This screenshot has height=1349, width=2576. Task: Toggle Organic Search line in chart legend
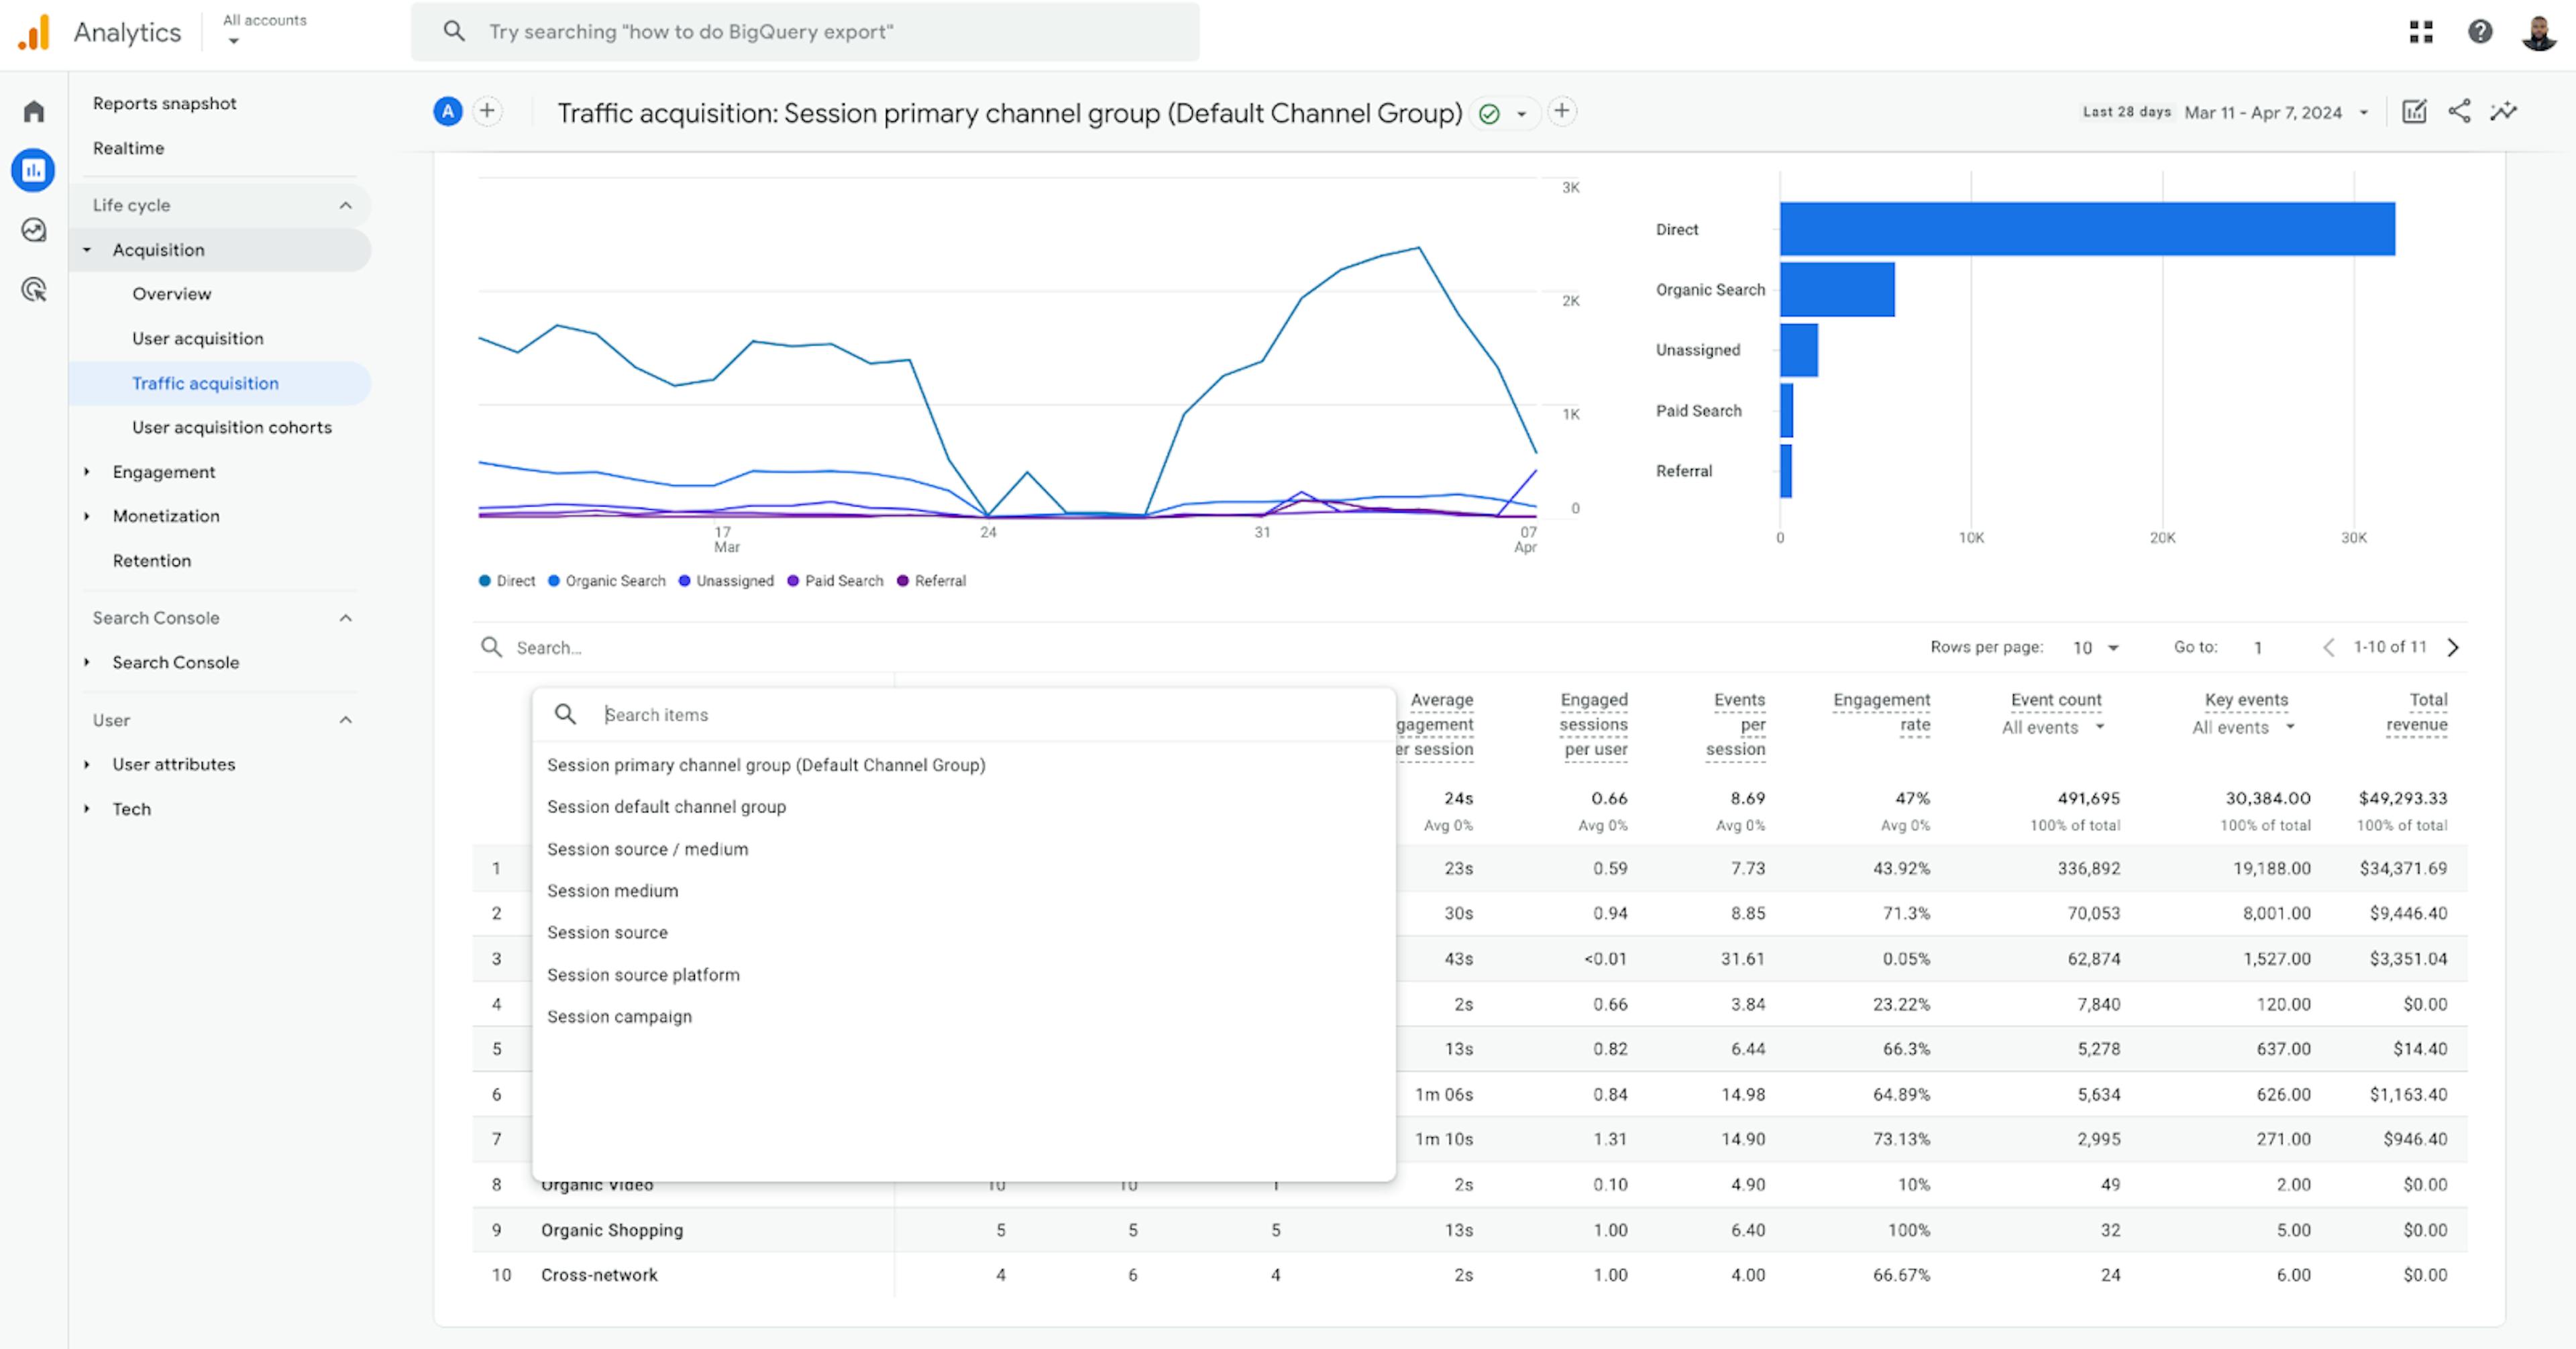tap(608, 581)
